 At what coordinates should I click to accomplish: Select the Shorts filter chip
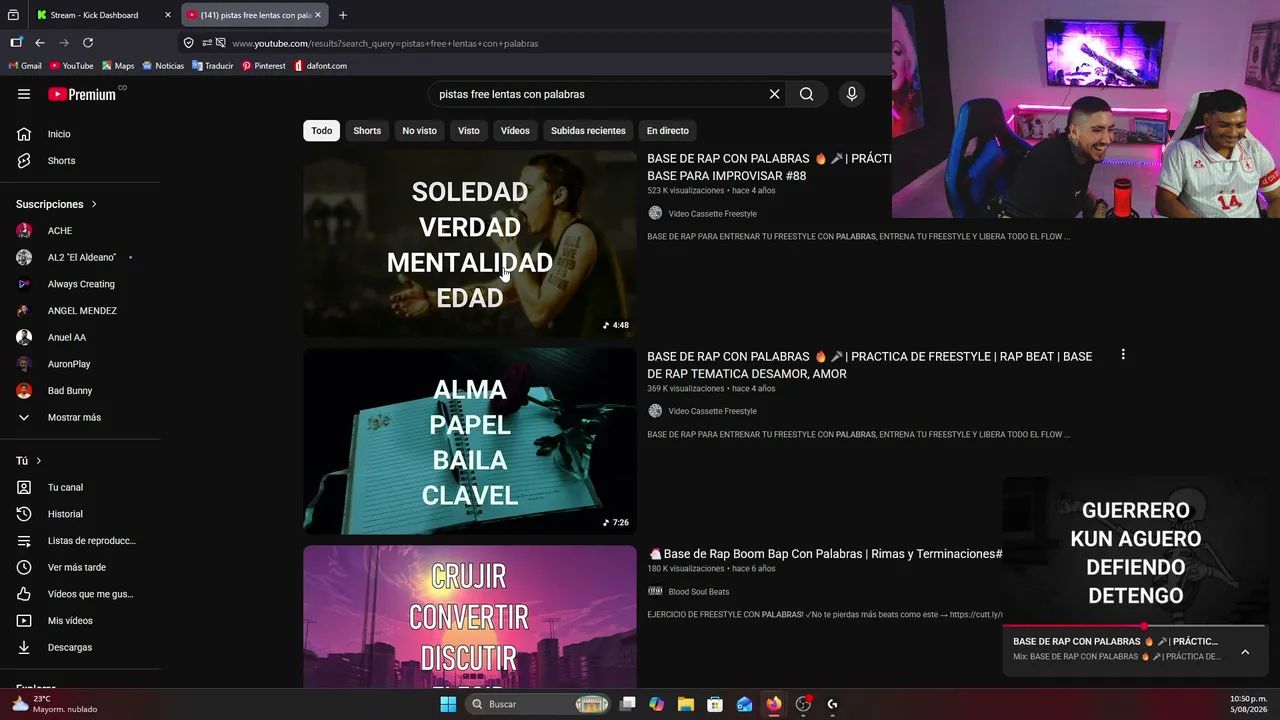pos(367,131)
